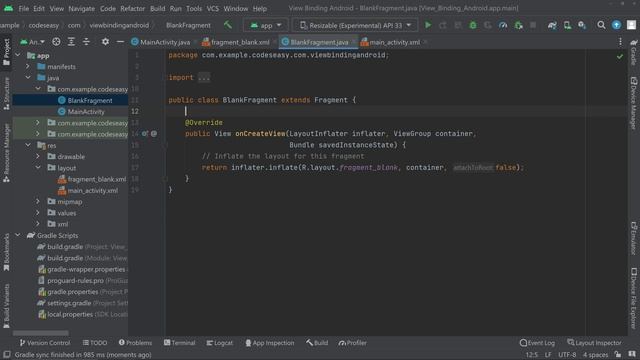Click Collapse All icon in project panel

86,42
